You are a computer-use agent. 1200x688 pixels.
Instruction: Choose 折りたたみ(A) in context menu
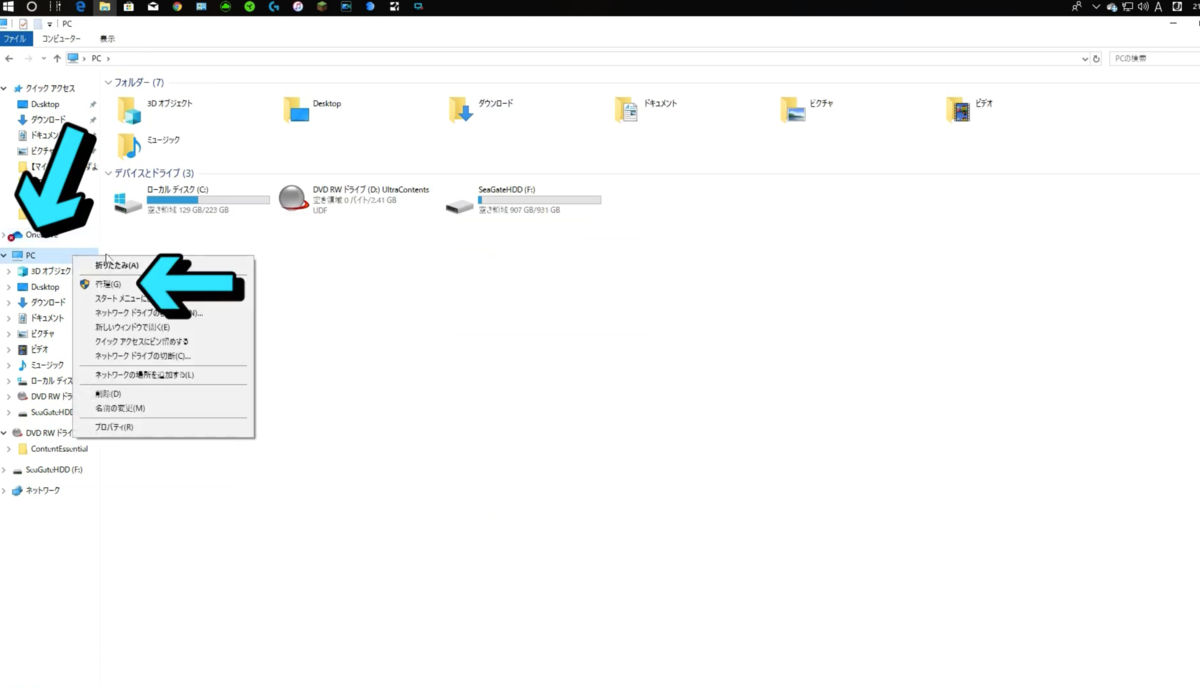(164, 265)
